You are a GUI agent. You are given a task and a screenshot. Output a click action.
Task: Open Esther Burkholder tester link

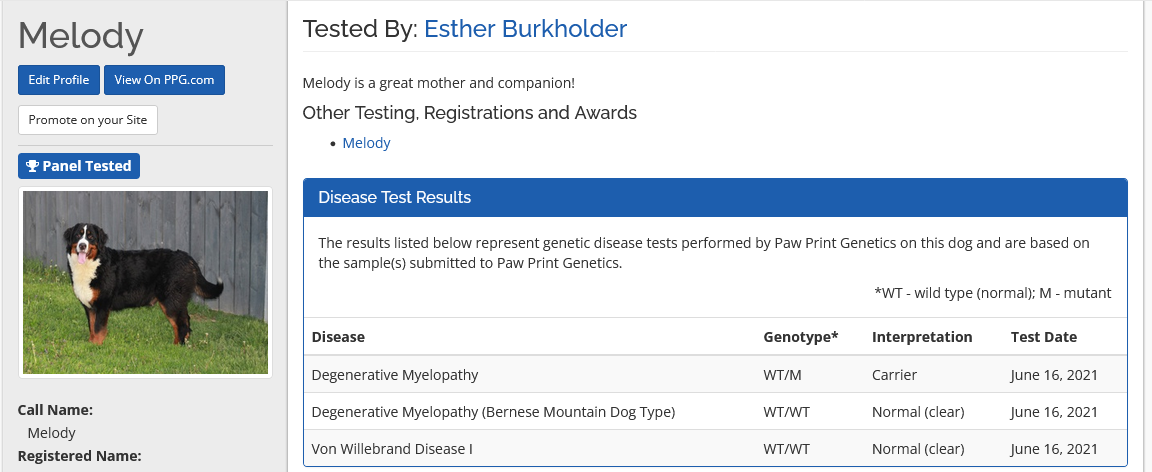(525, 28)
